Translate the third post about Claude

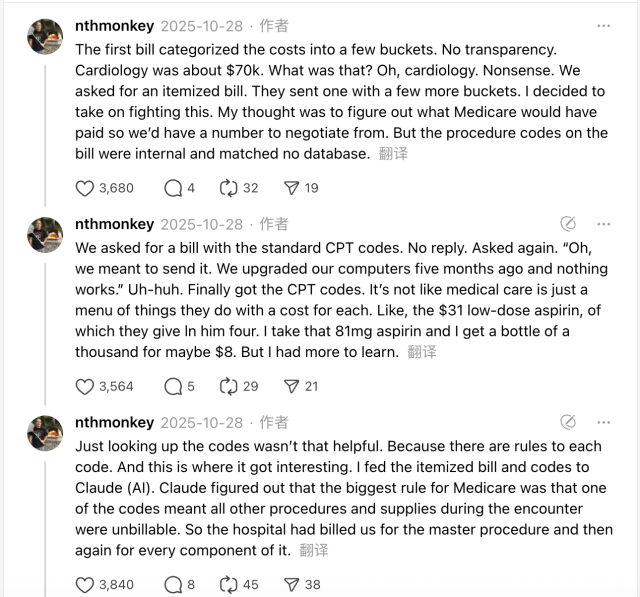[x=314, y=550]
